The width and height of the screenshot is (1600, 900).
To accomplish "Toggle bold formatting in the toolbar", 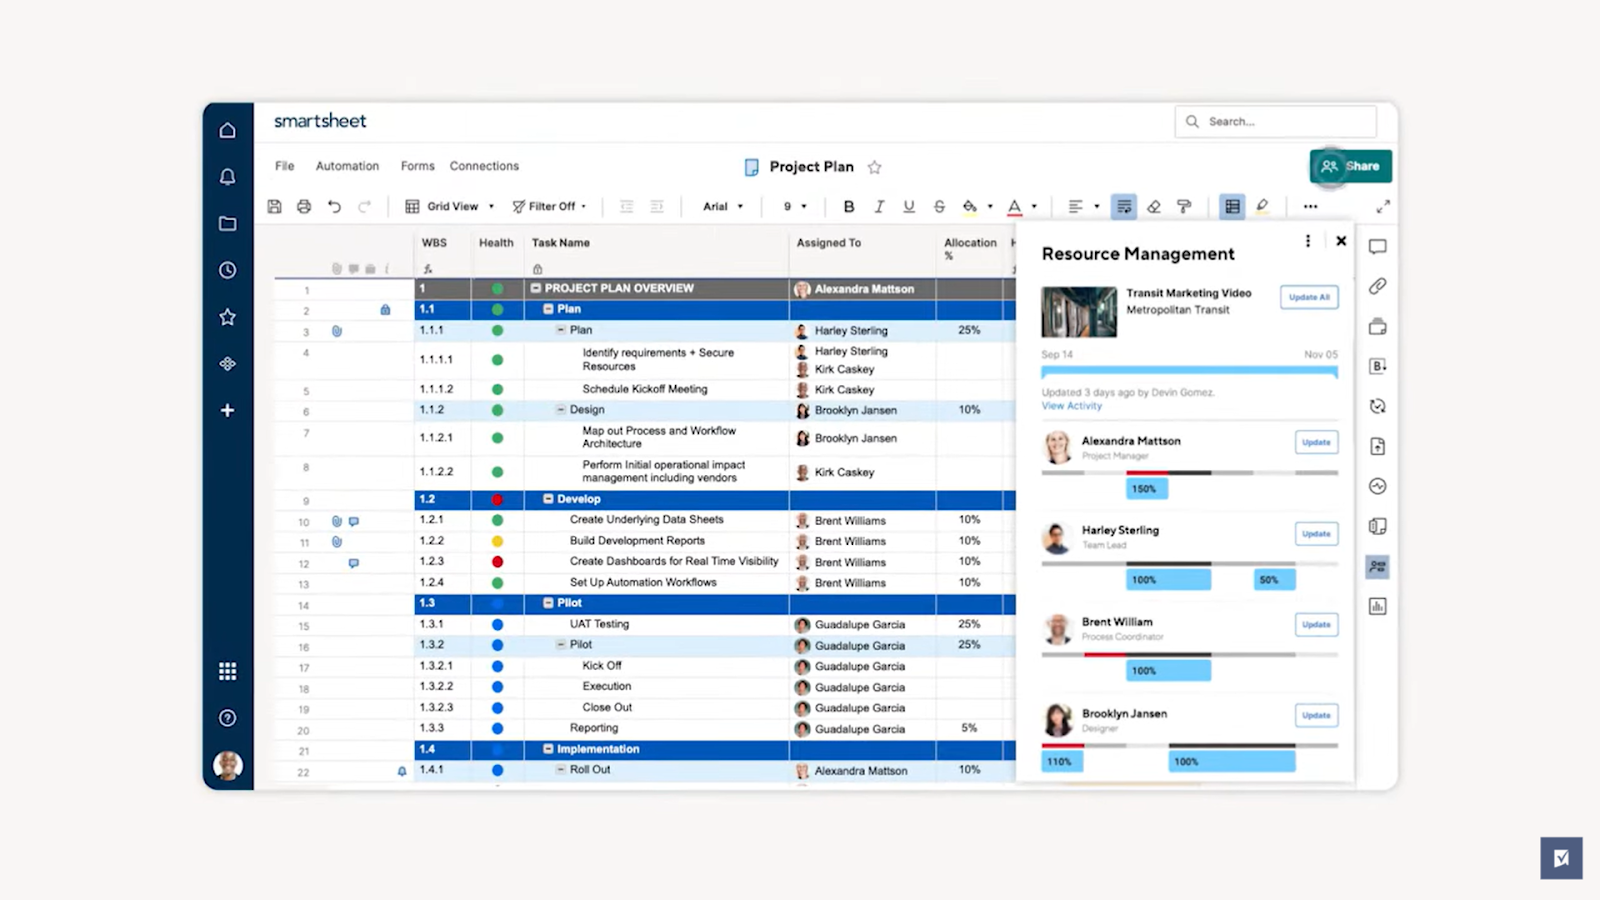I will [x=848, y=206].
